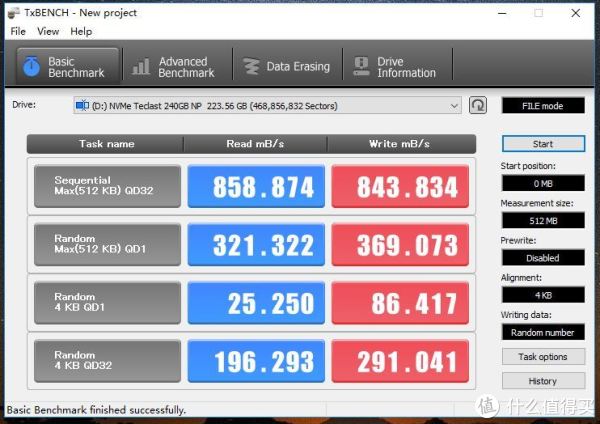Click the Task name column header
Screen dimensions: 600x424
coord(106,144)
